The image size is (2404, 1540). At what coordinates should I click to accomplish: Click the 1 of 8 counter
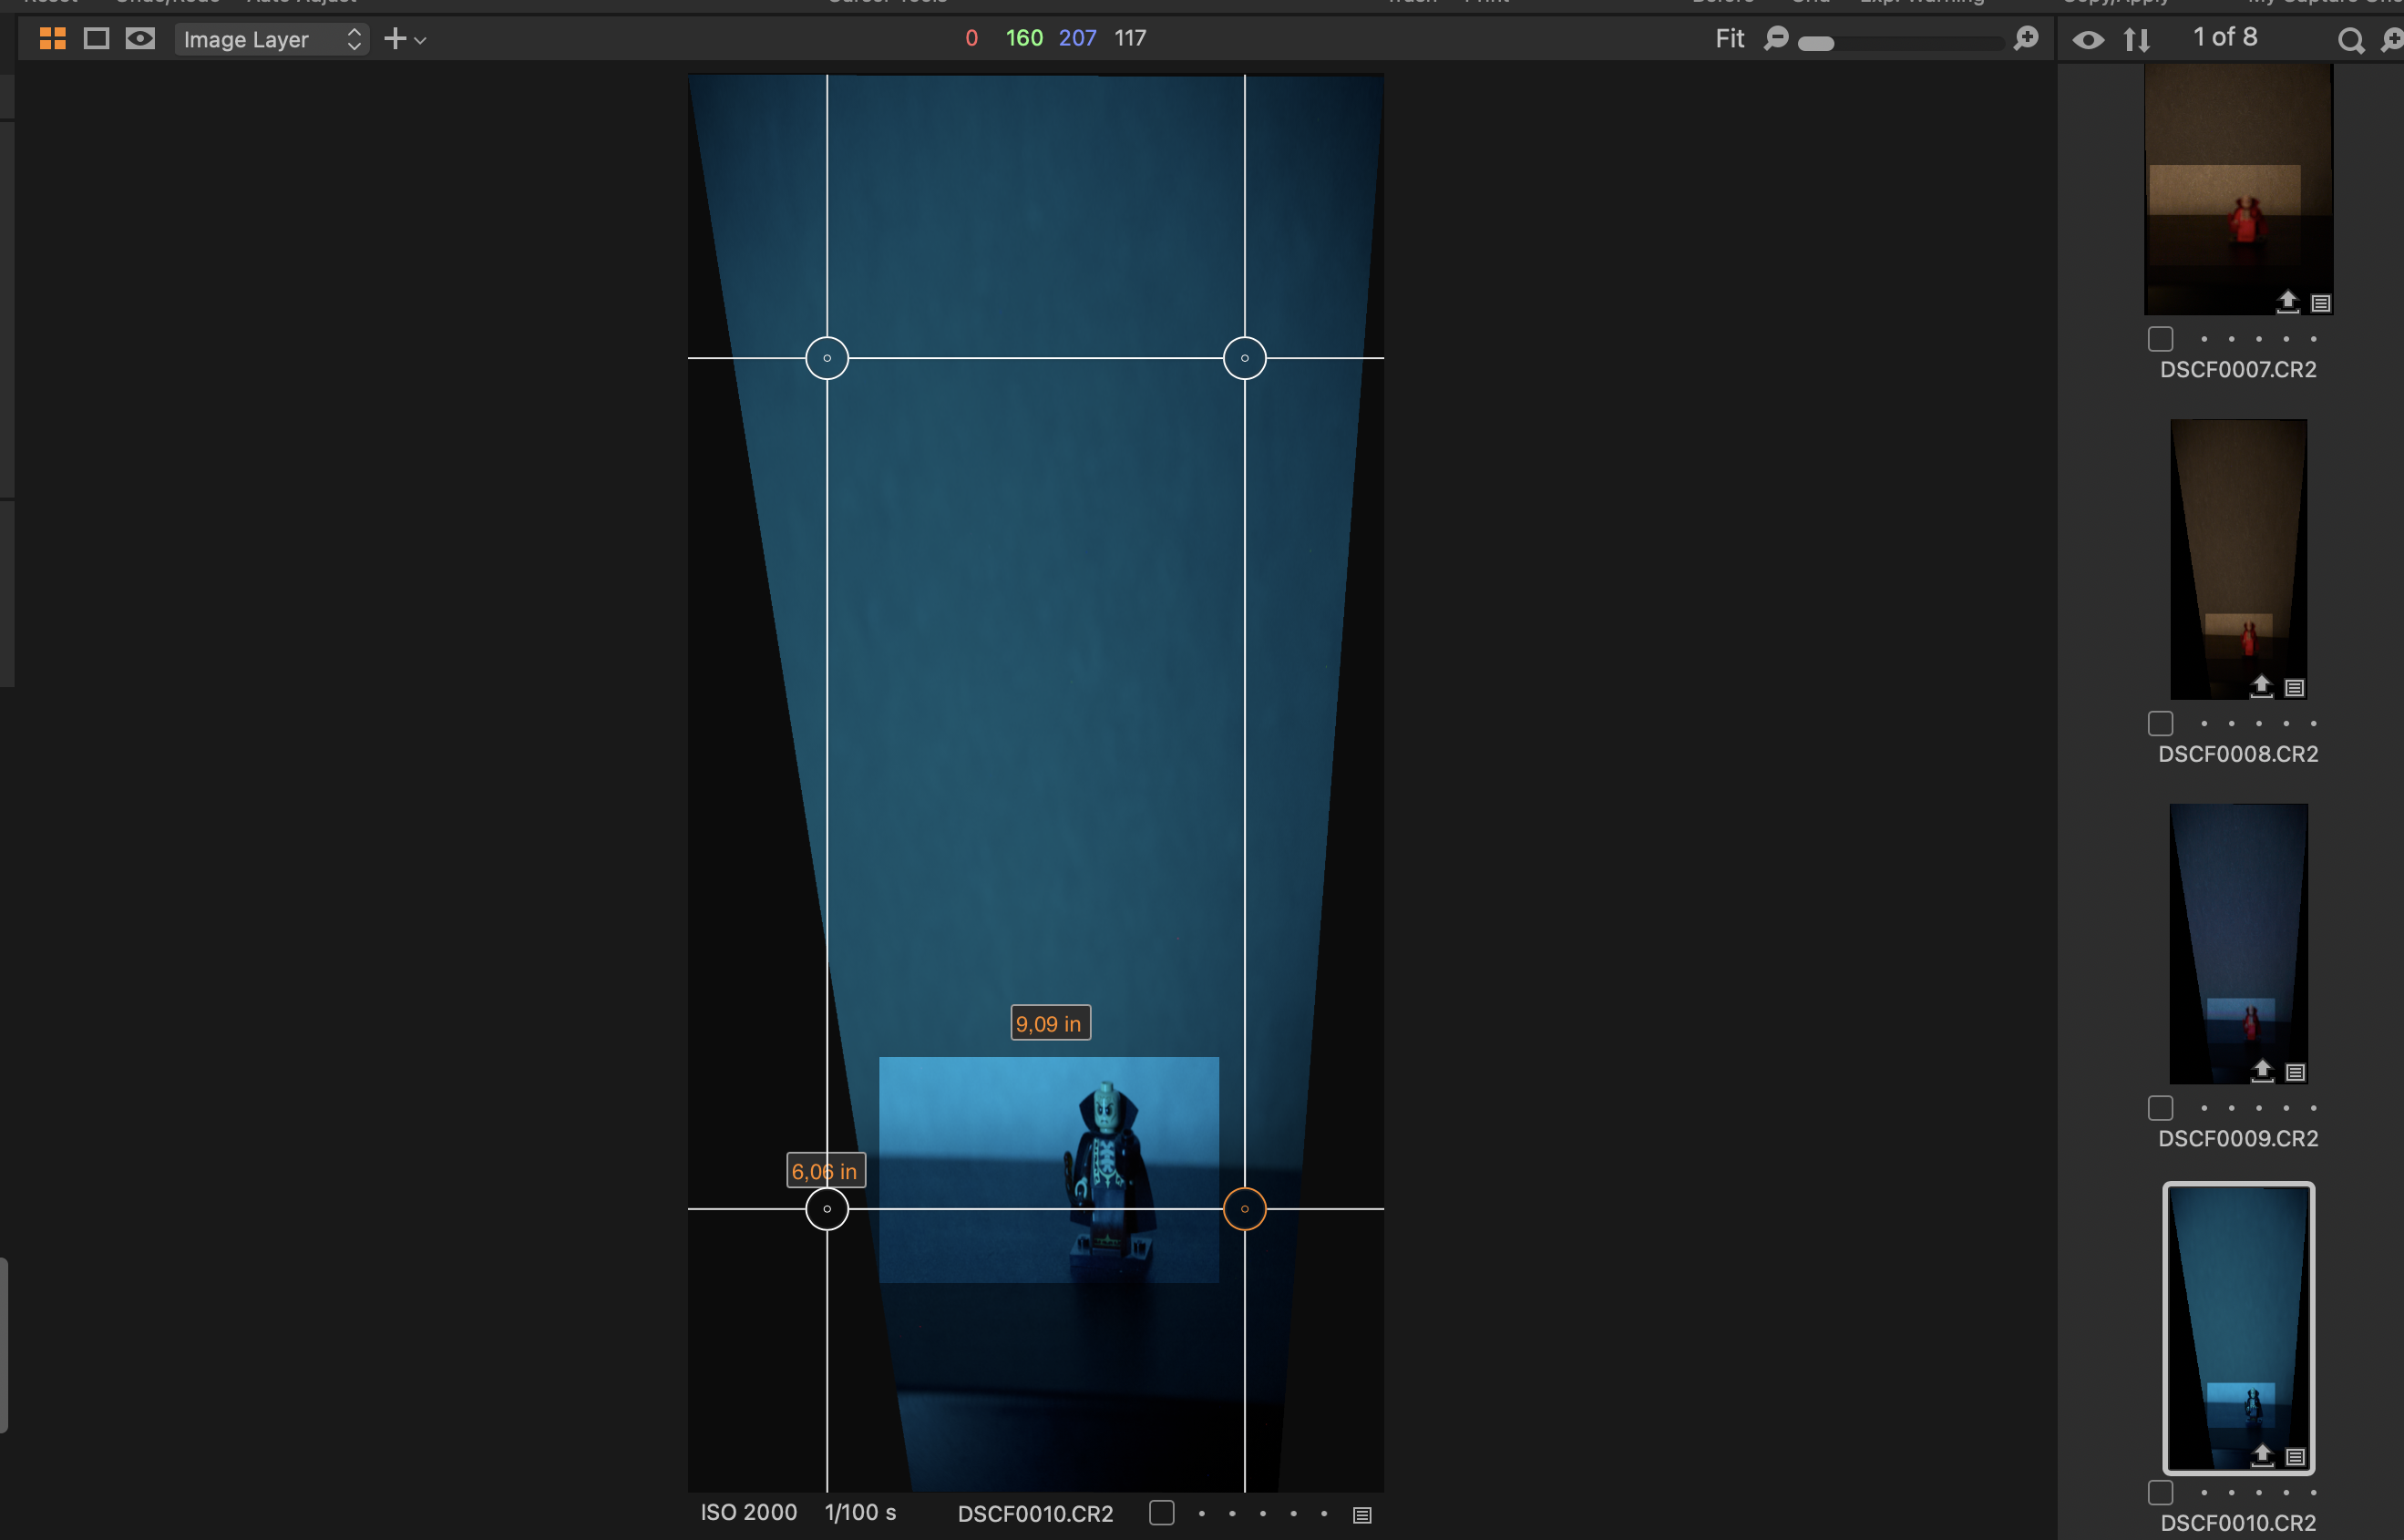pos(2224,37)
